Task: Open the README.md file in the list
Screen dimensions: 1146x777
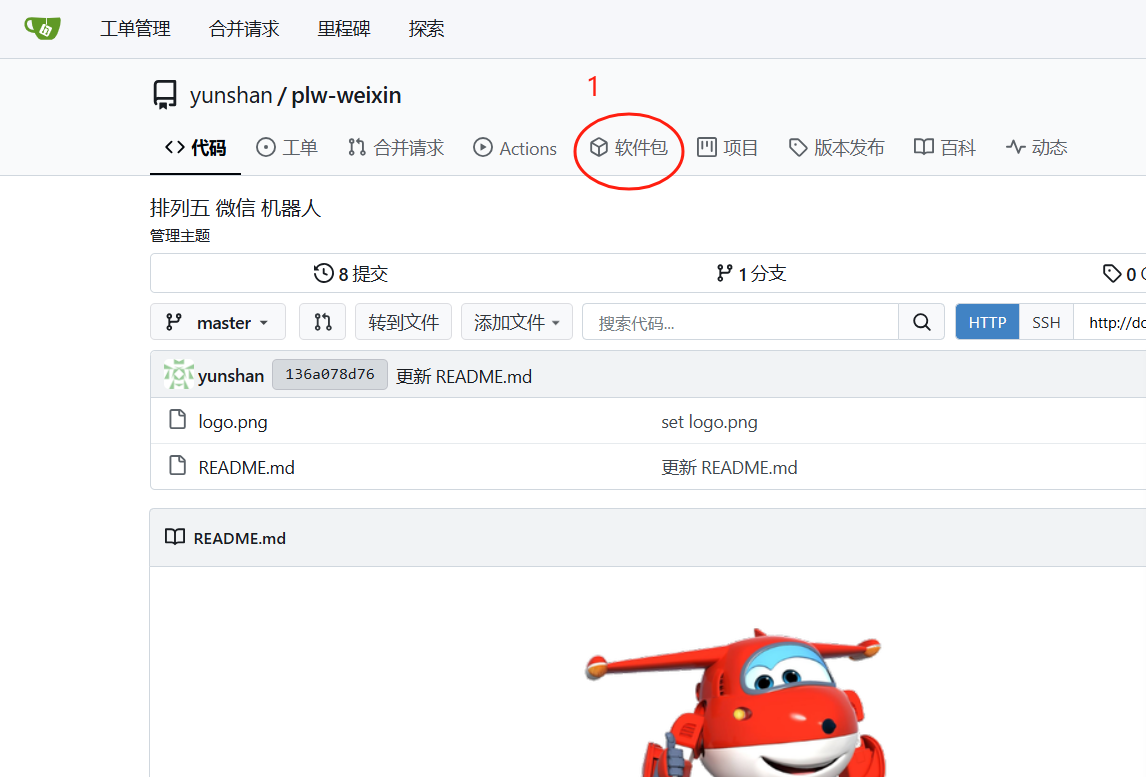Action: click(x=246, y=467)
